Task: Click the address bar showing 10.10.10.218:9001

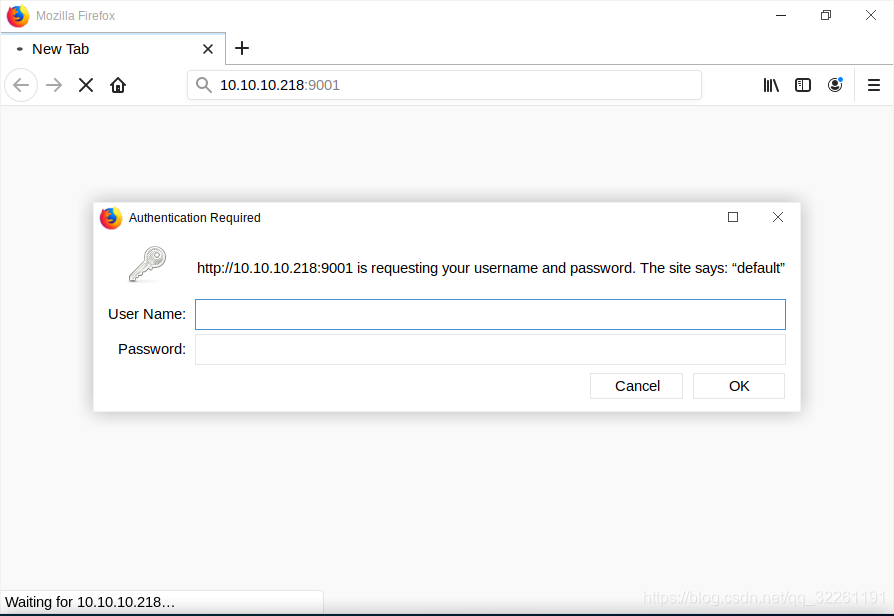Action: [x=444, y=85]
